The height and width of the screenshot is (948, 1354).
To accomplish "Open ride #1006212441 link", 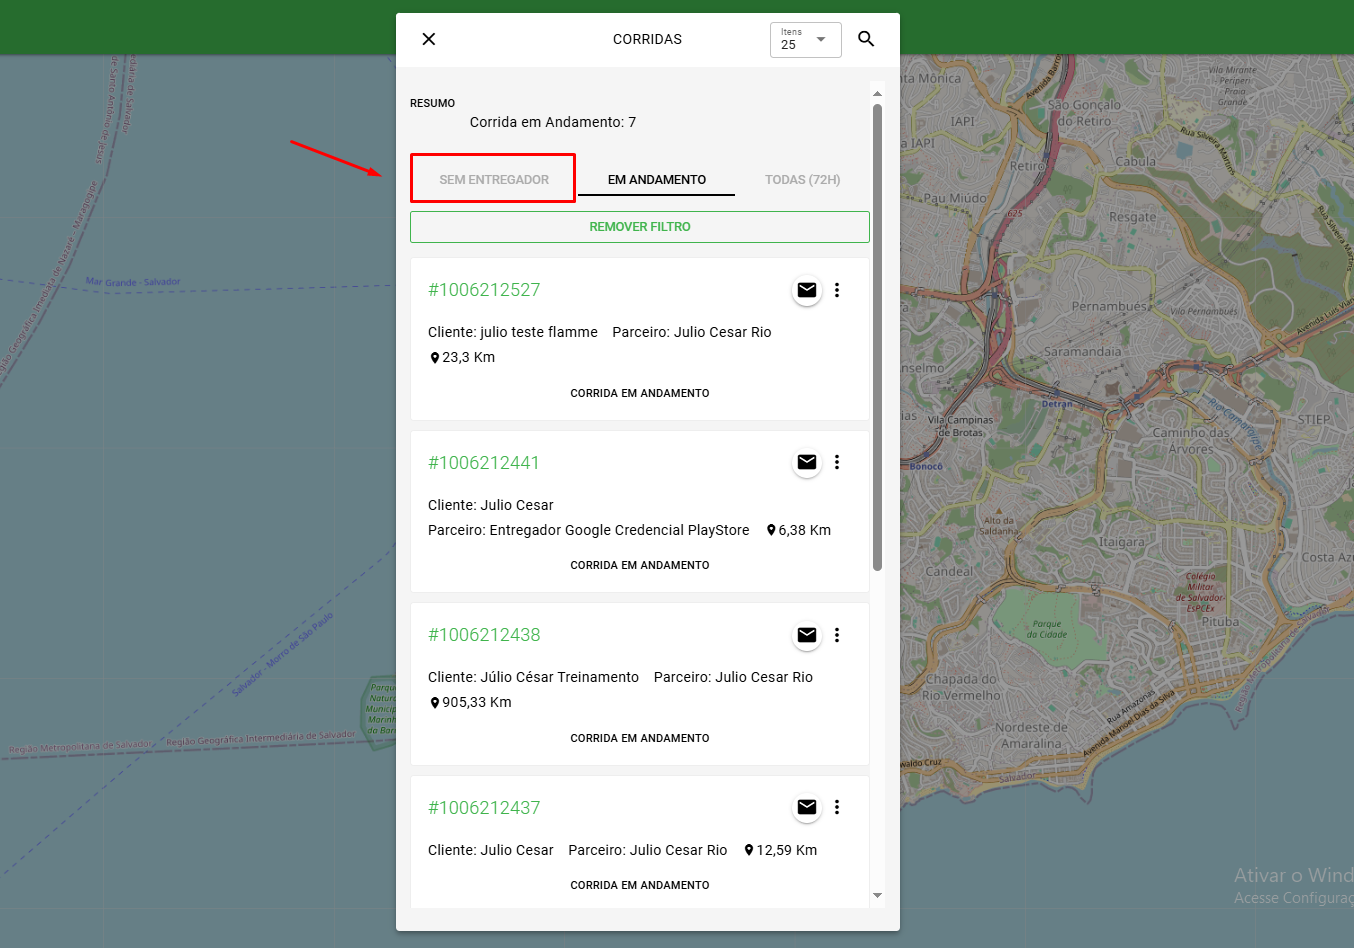I will click(484, 463).
